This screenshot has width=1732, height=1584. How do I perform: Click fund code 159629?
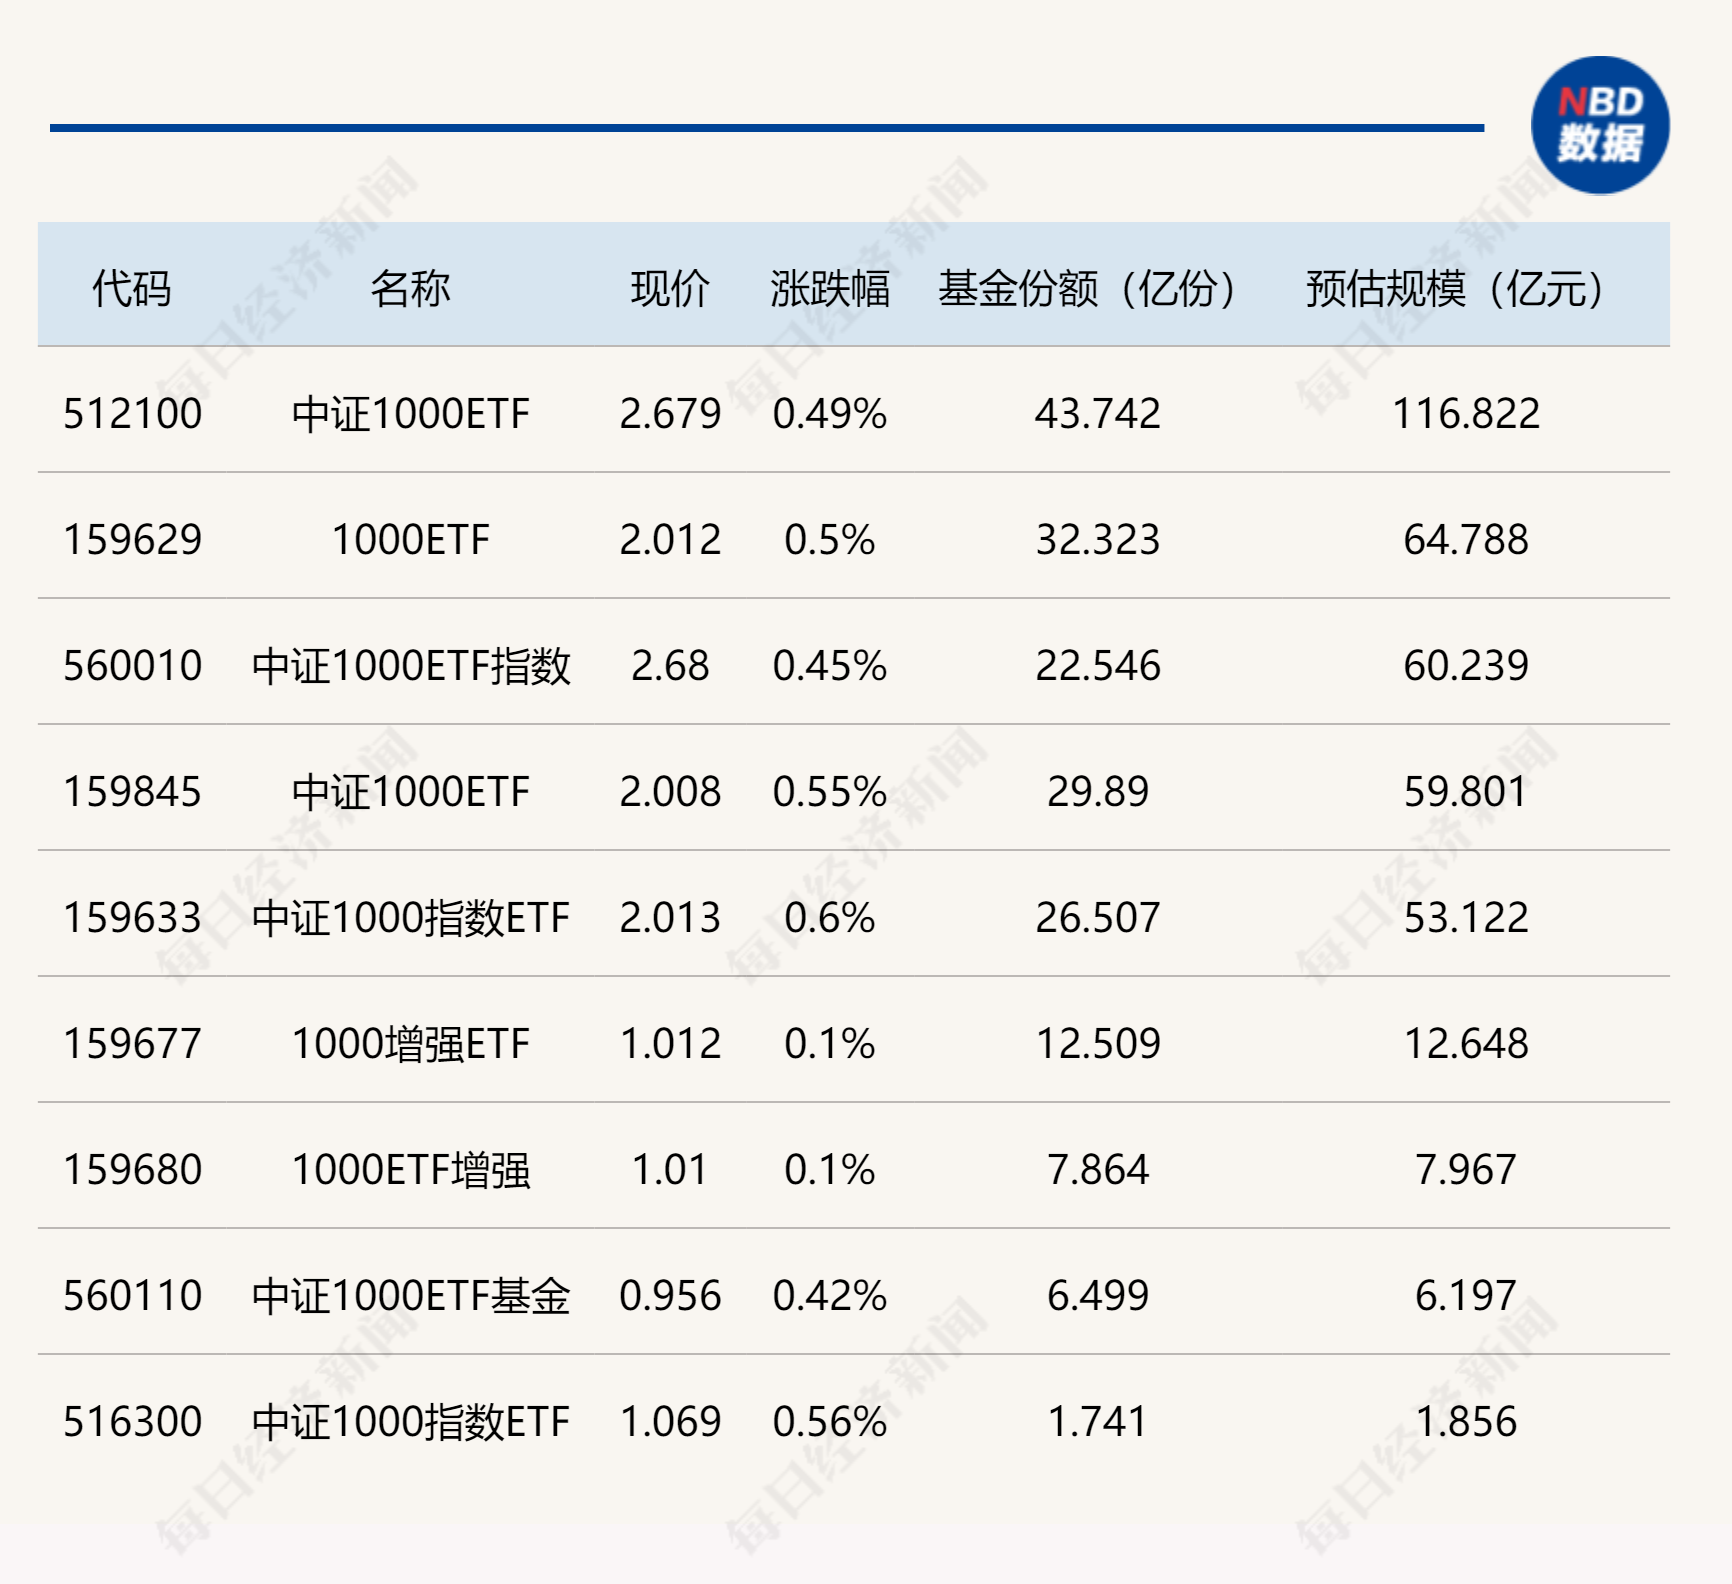coord(132,540)
